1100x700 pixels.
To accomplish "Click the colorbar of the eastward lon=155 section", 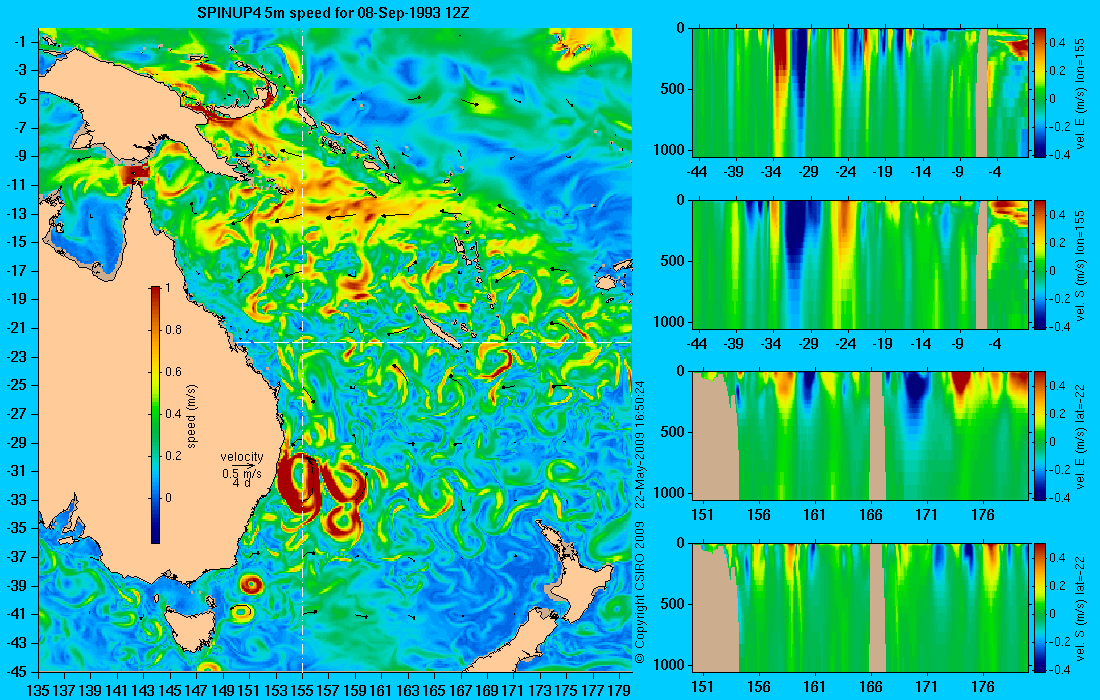I will 1040,93.
